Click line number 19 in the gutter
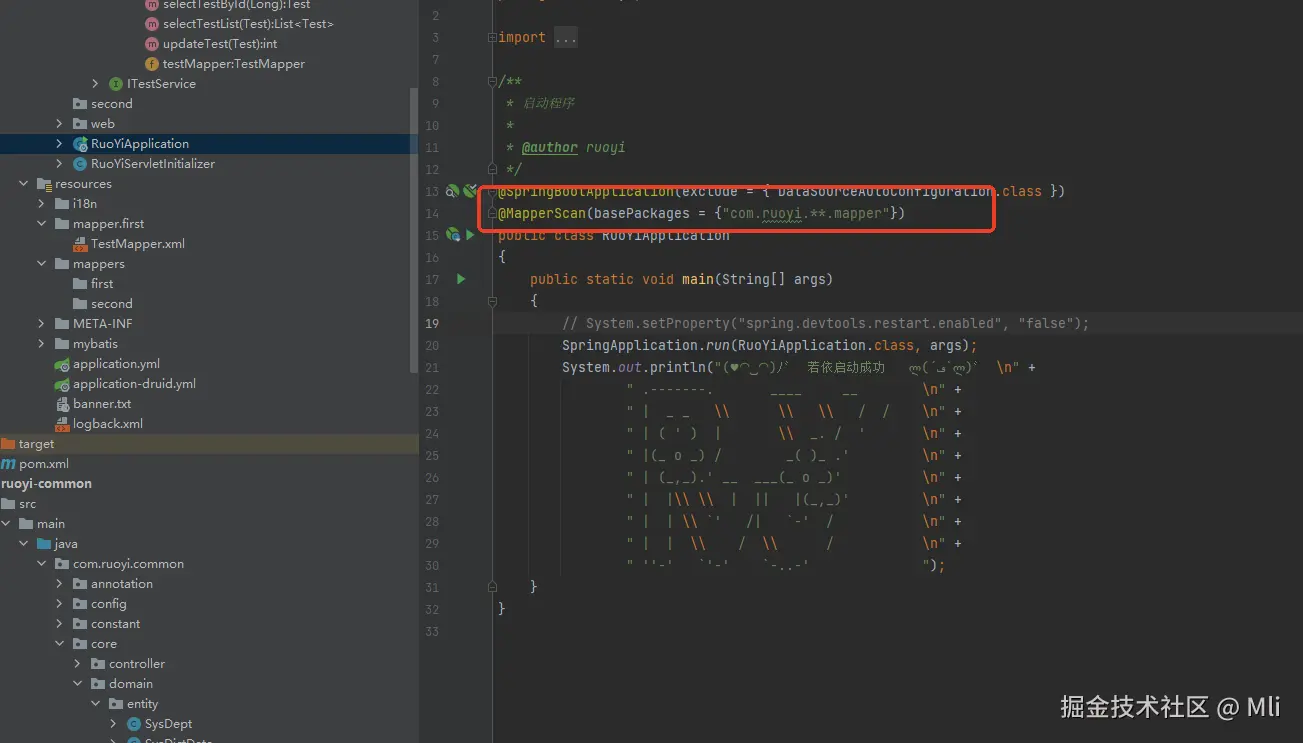The image size is (1303, 743). pos(432,323)
